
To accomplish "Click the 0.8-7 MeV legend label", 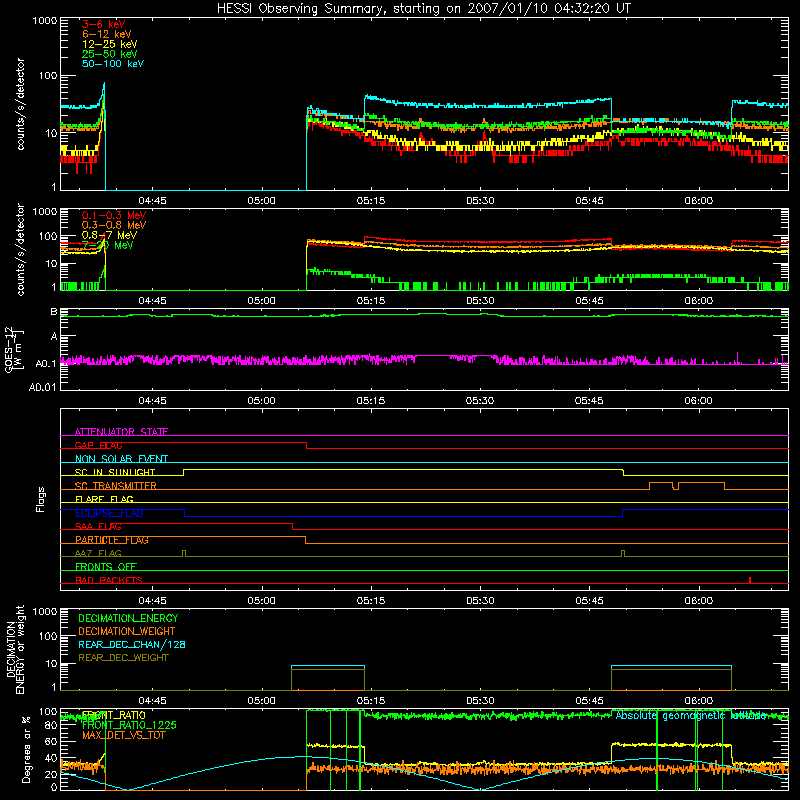I will coord(109,235).
